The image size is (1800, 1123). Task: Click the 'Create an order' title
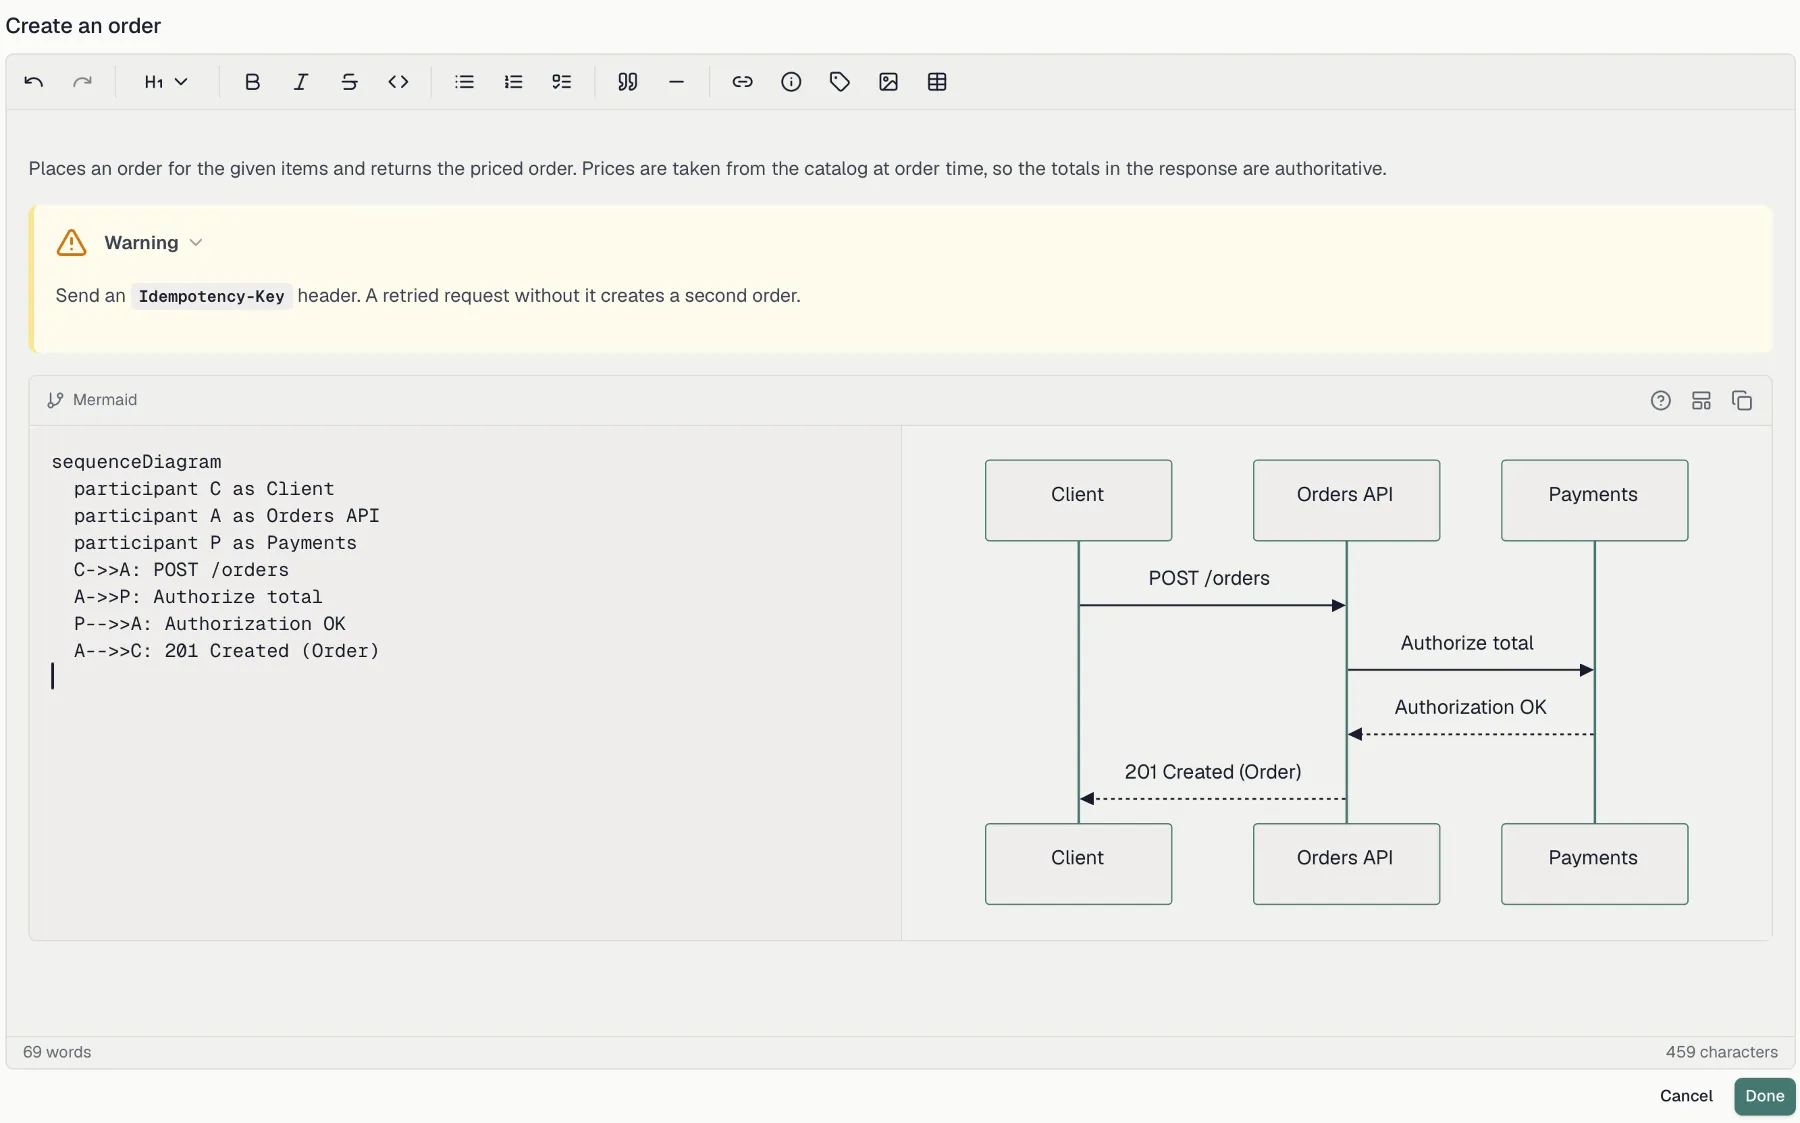[83, 26]
